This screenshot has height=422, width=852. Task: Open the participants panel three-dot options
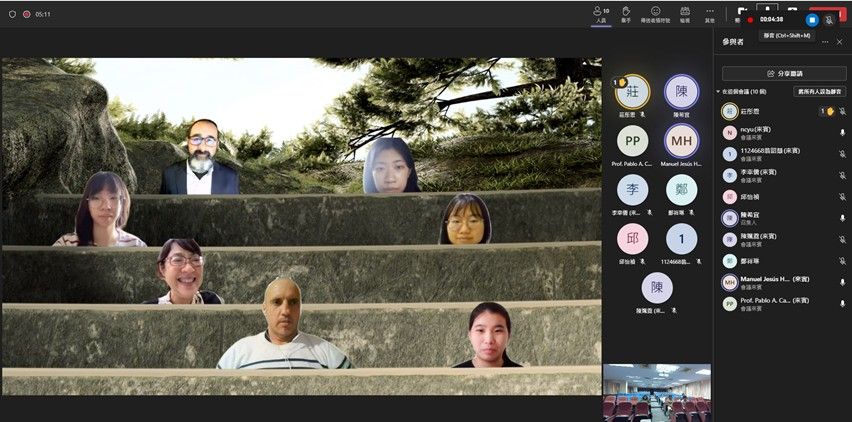pos(825,42)
